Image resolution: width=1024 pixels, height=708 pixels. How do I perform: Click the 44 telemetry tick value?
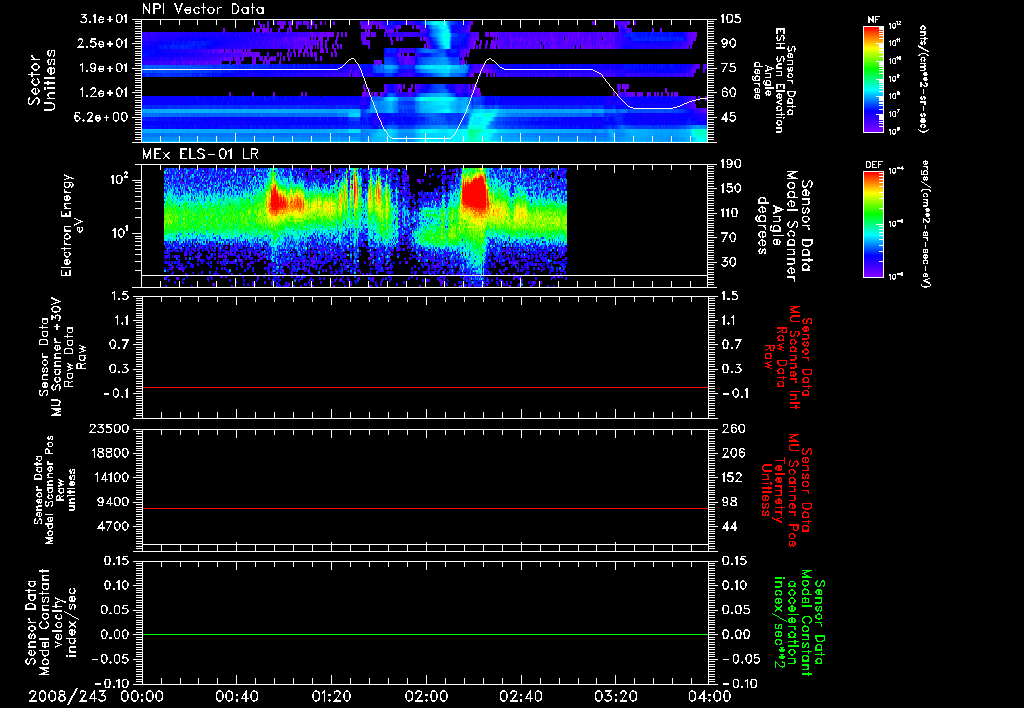728,526
